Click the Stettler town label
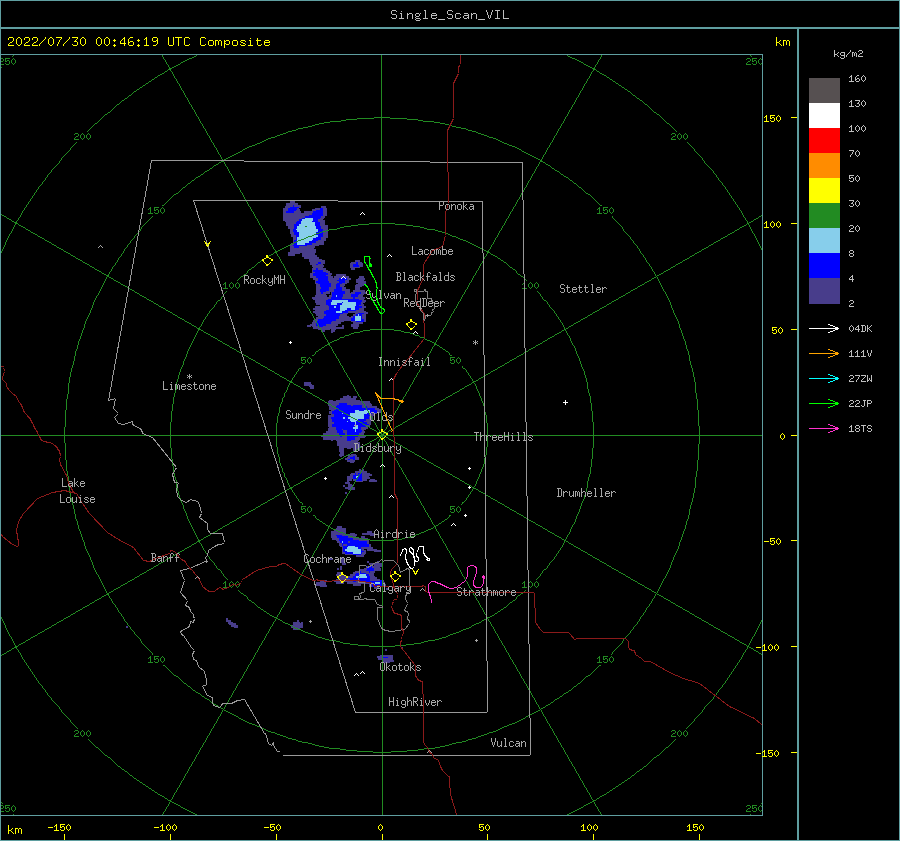Image resolution: width=900 pixels, height=841 pixels. pyautogui.click(x=583, y=289)
